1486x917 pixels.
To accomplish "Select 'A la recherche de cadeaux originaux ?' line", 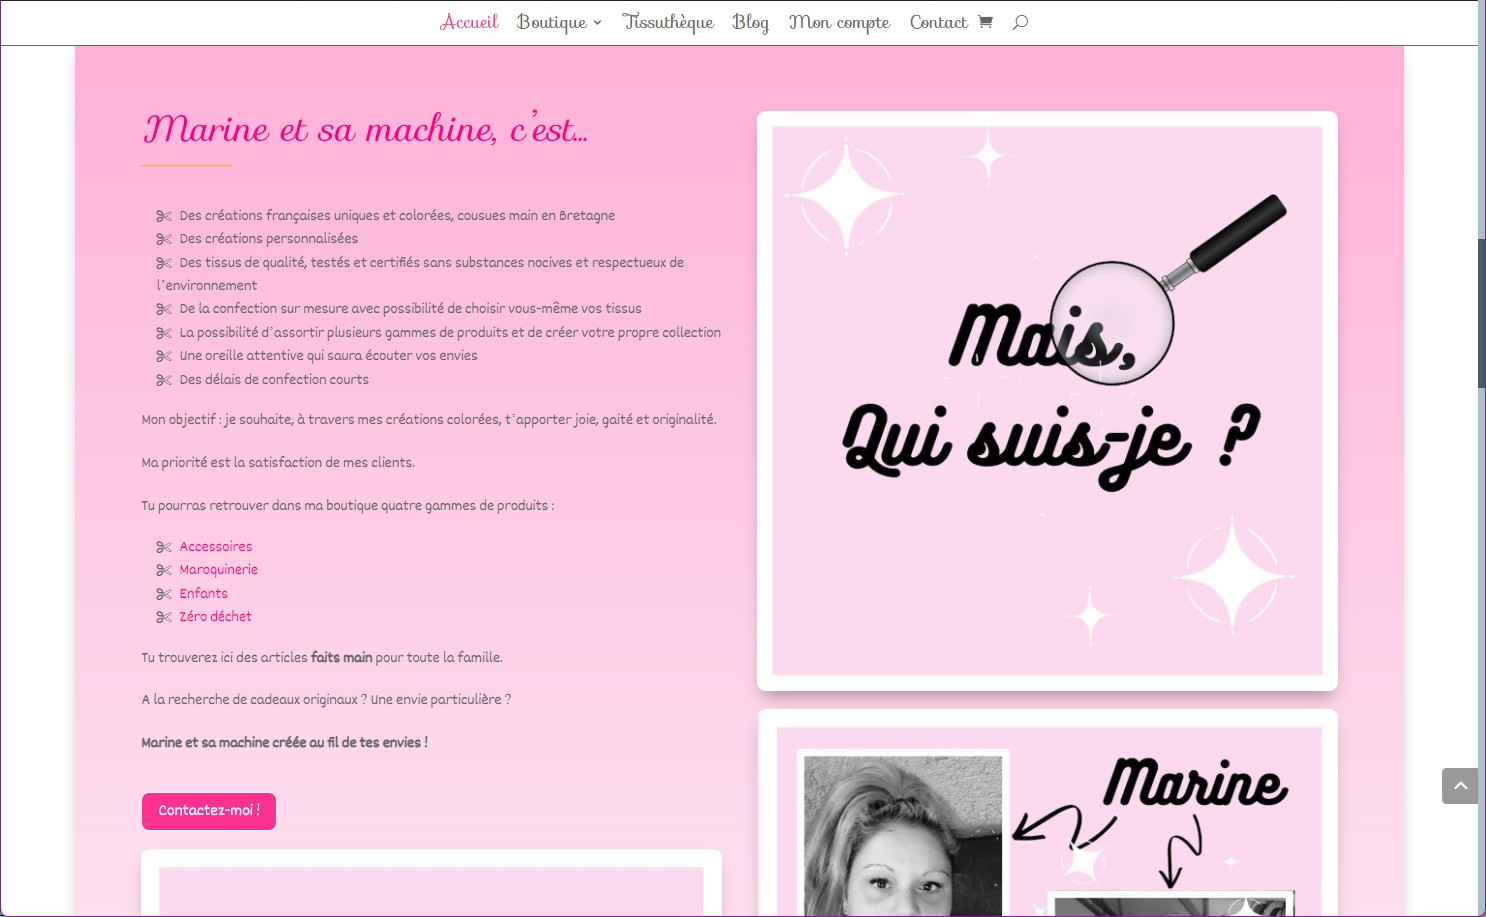I will click(326, 699).
